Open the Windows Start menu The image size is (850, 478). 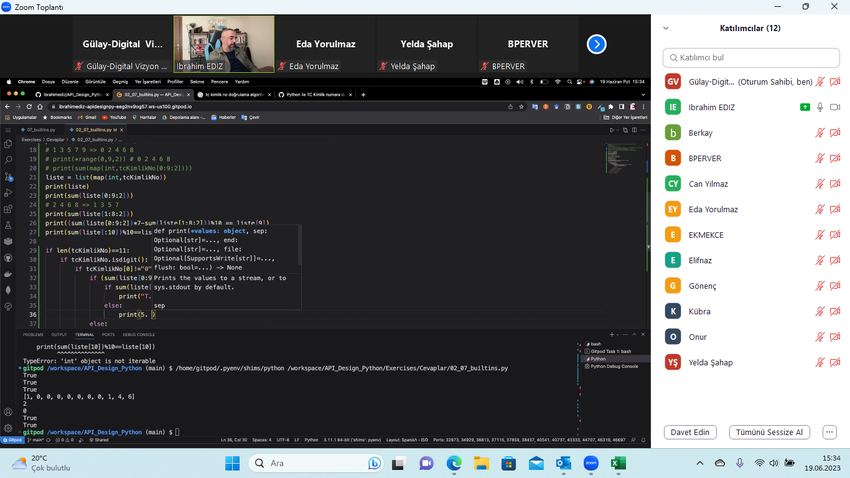tap(233, 463)
